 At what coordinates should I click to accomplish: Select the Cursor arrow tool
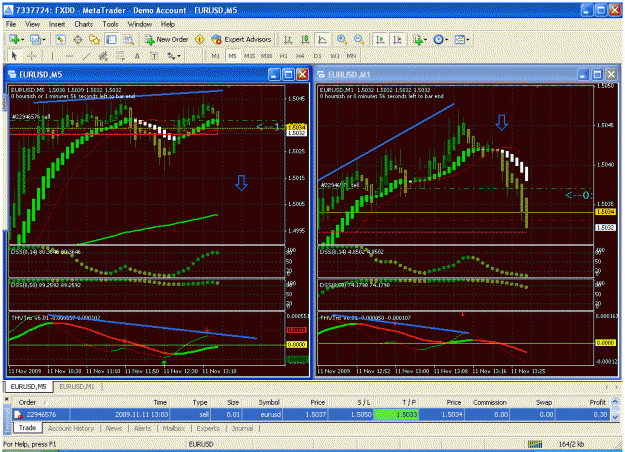tap(15, 56)
